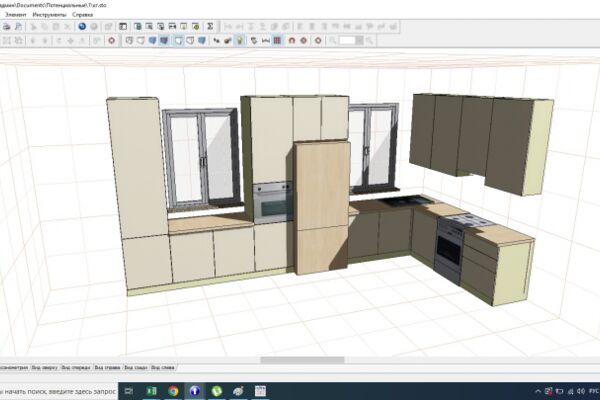Open the Элемент menu
Viewport: 600px width, 400px height.
(x=16, y=15)
